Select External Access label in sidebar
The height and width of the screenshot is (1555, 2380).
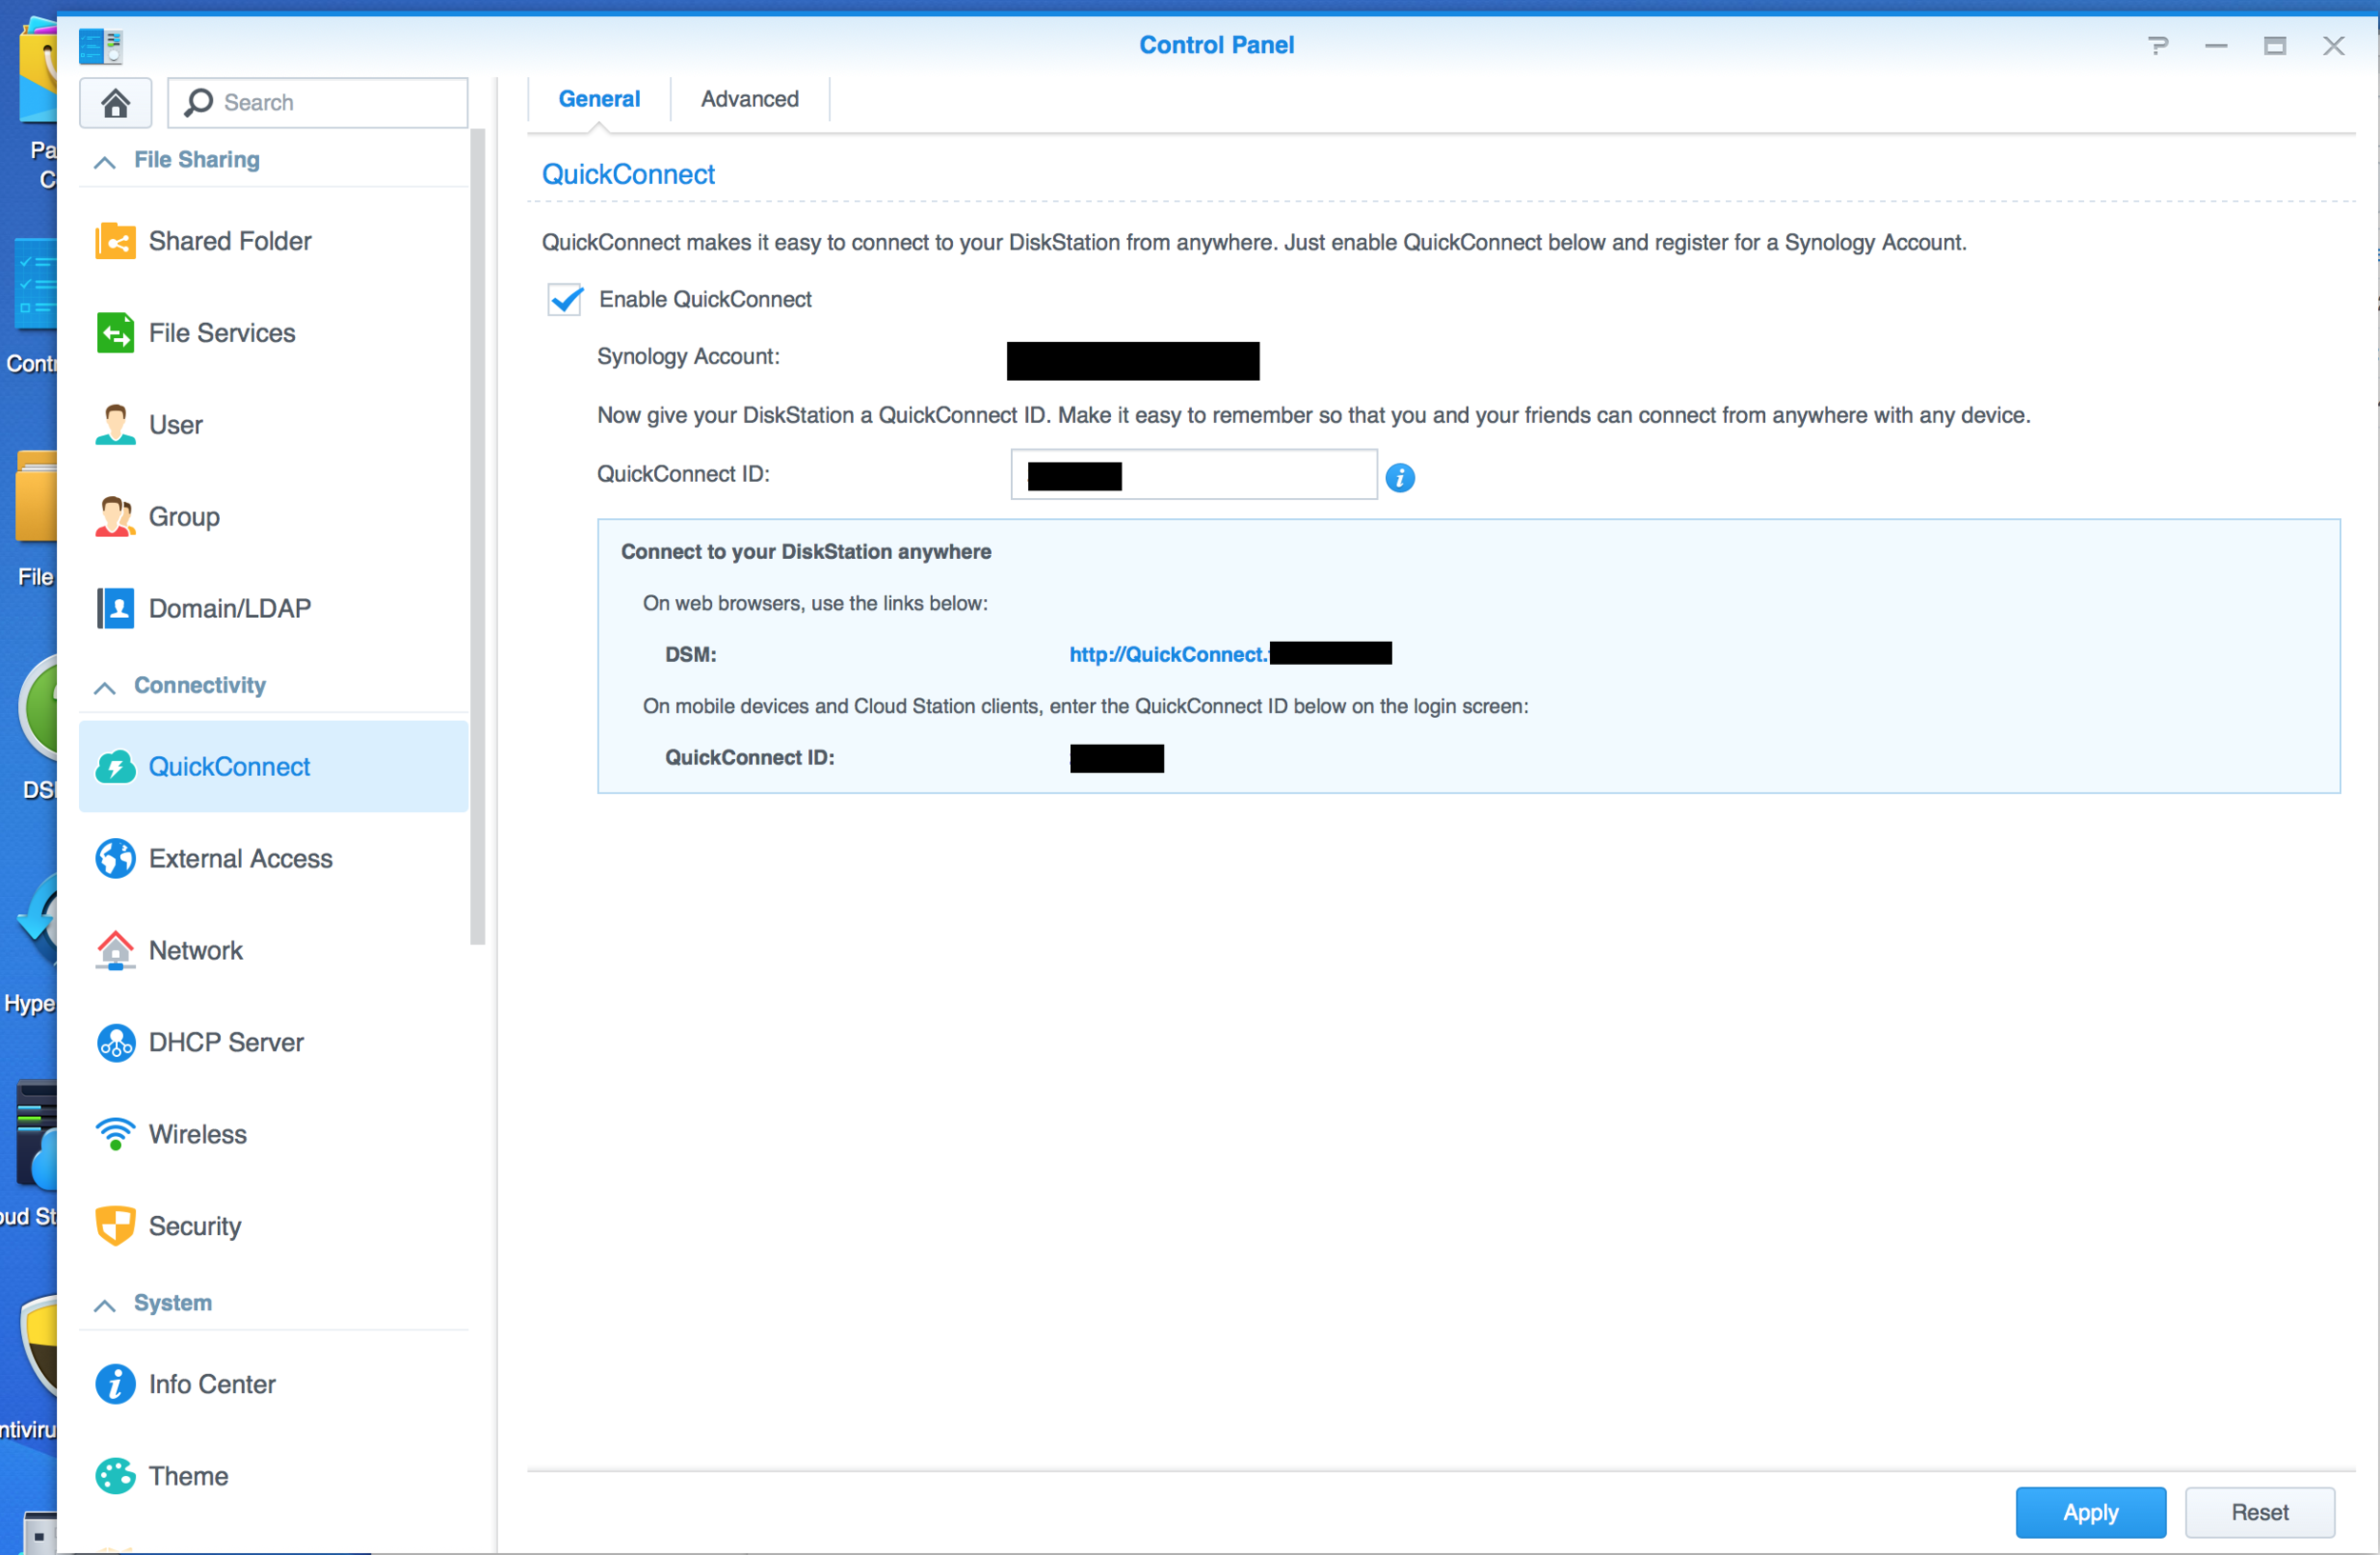tap(241, 859)
